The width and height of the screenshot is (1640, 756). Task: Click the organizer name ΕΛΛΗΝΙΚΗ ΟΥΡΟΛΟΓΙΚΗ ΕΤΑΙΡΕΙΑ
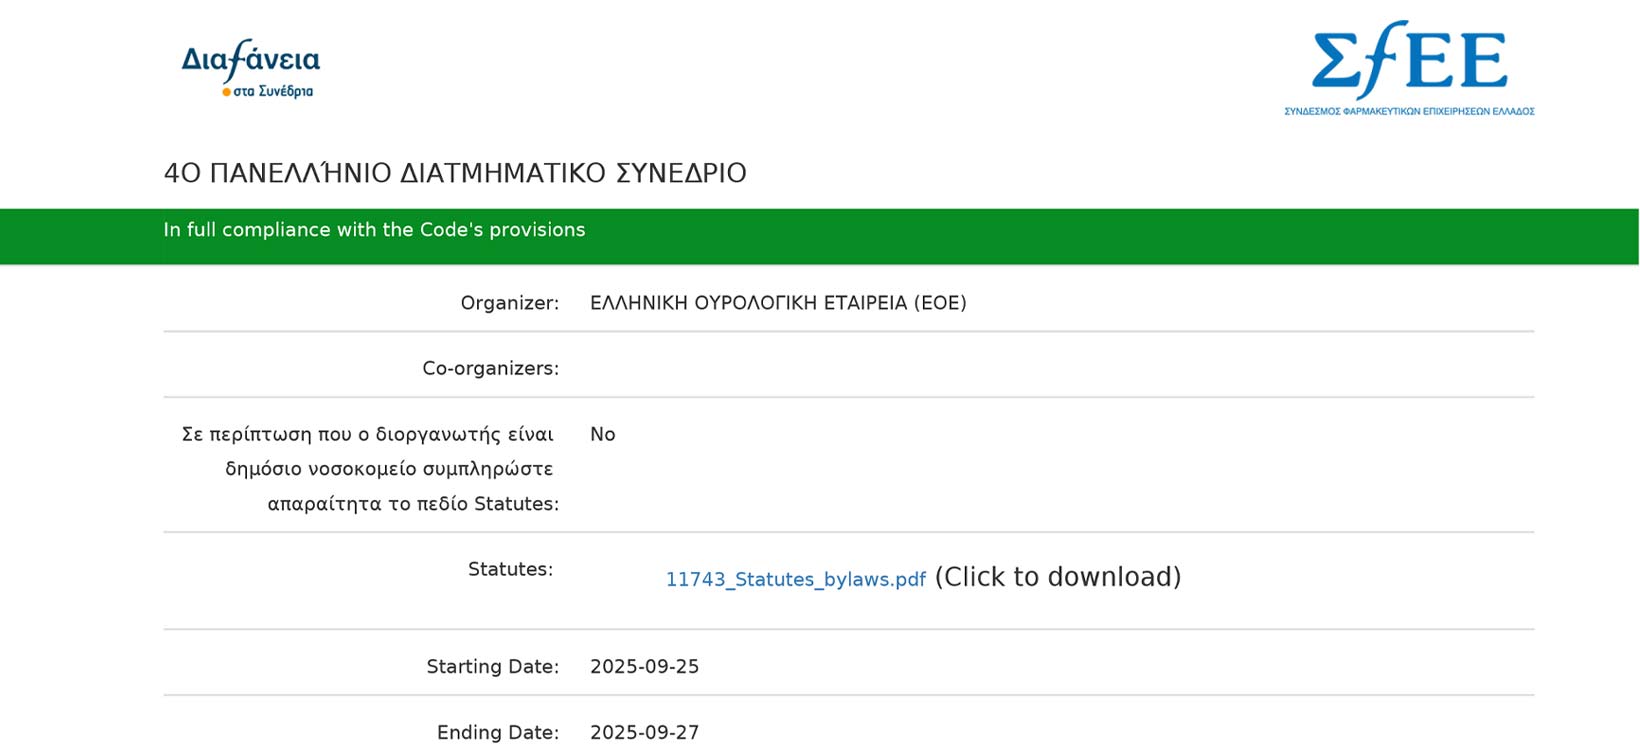pyautogui.click(x=778, y=303)
